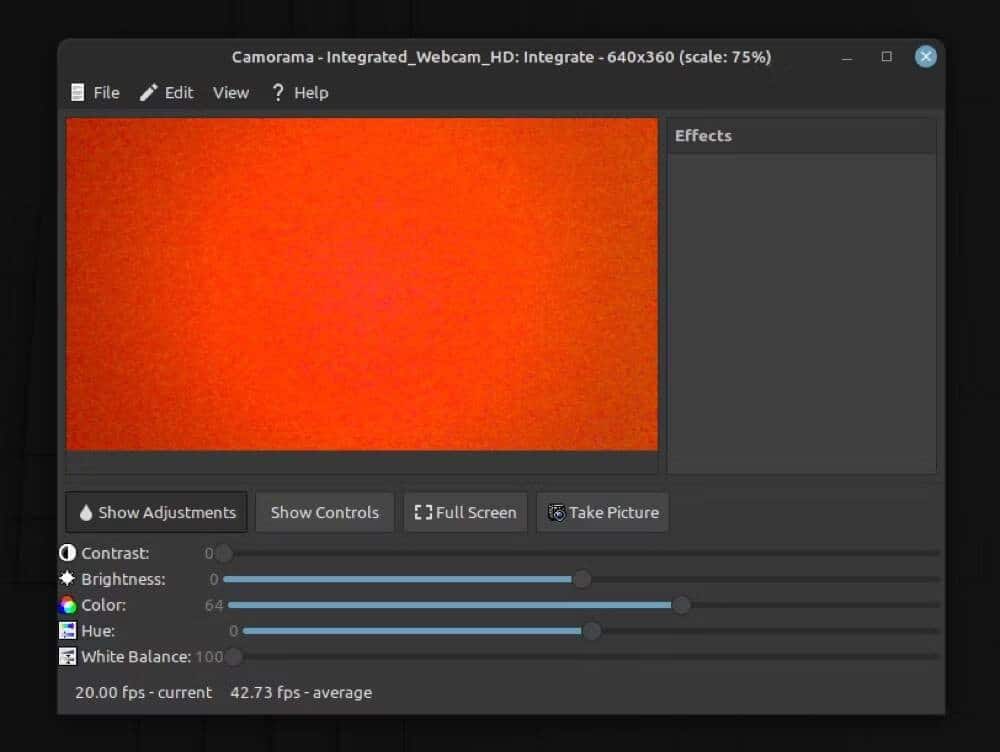1000x752 pixels.
Task: Click the Hue slider handle
Action: coord(591,631)
